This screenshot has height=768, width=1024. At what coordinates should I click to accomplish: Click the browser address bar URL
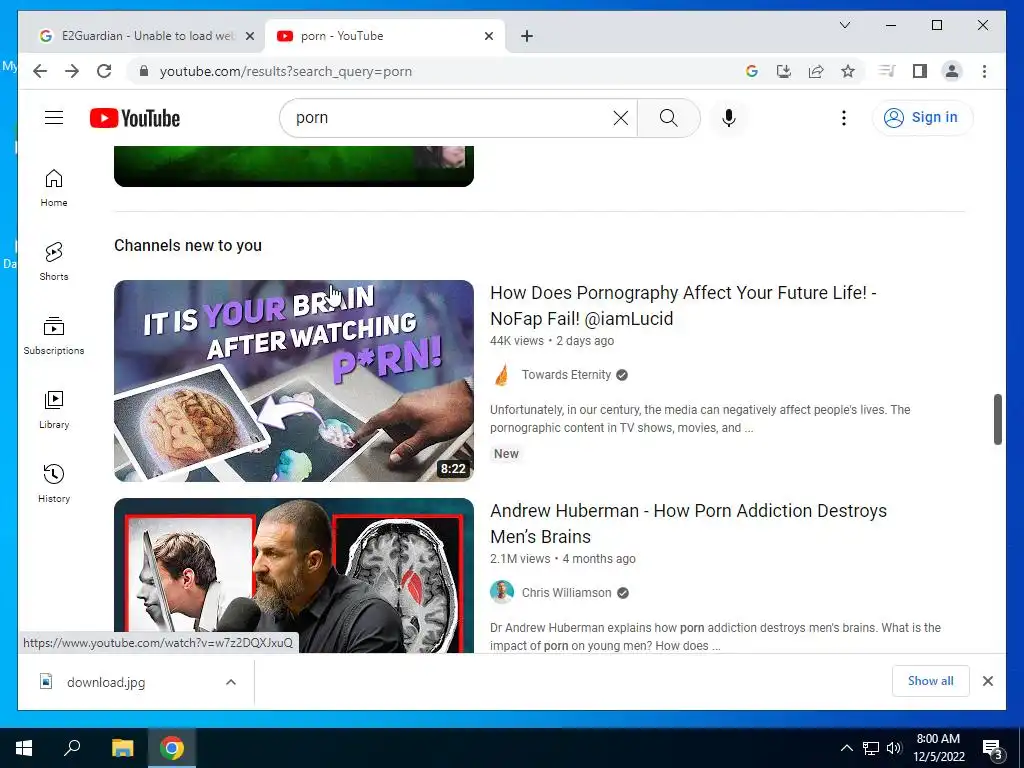(x=285, y=71)
